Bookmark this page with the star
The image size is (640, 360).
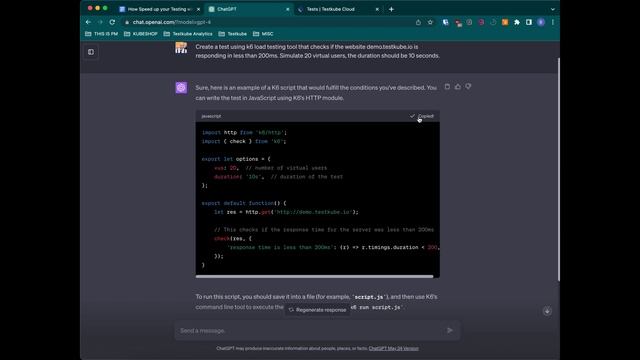pyautogui.click(x=430, y=22)
